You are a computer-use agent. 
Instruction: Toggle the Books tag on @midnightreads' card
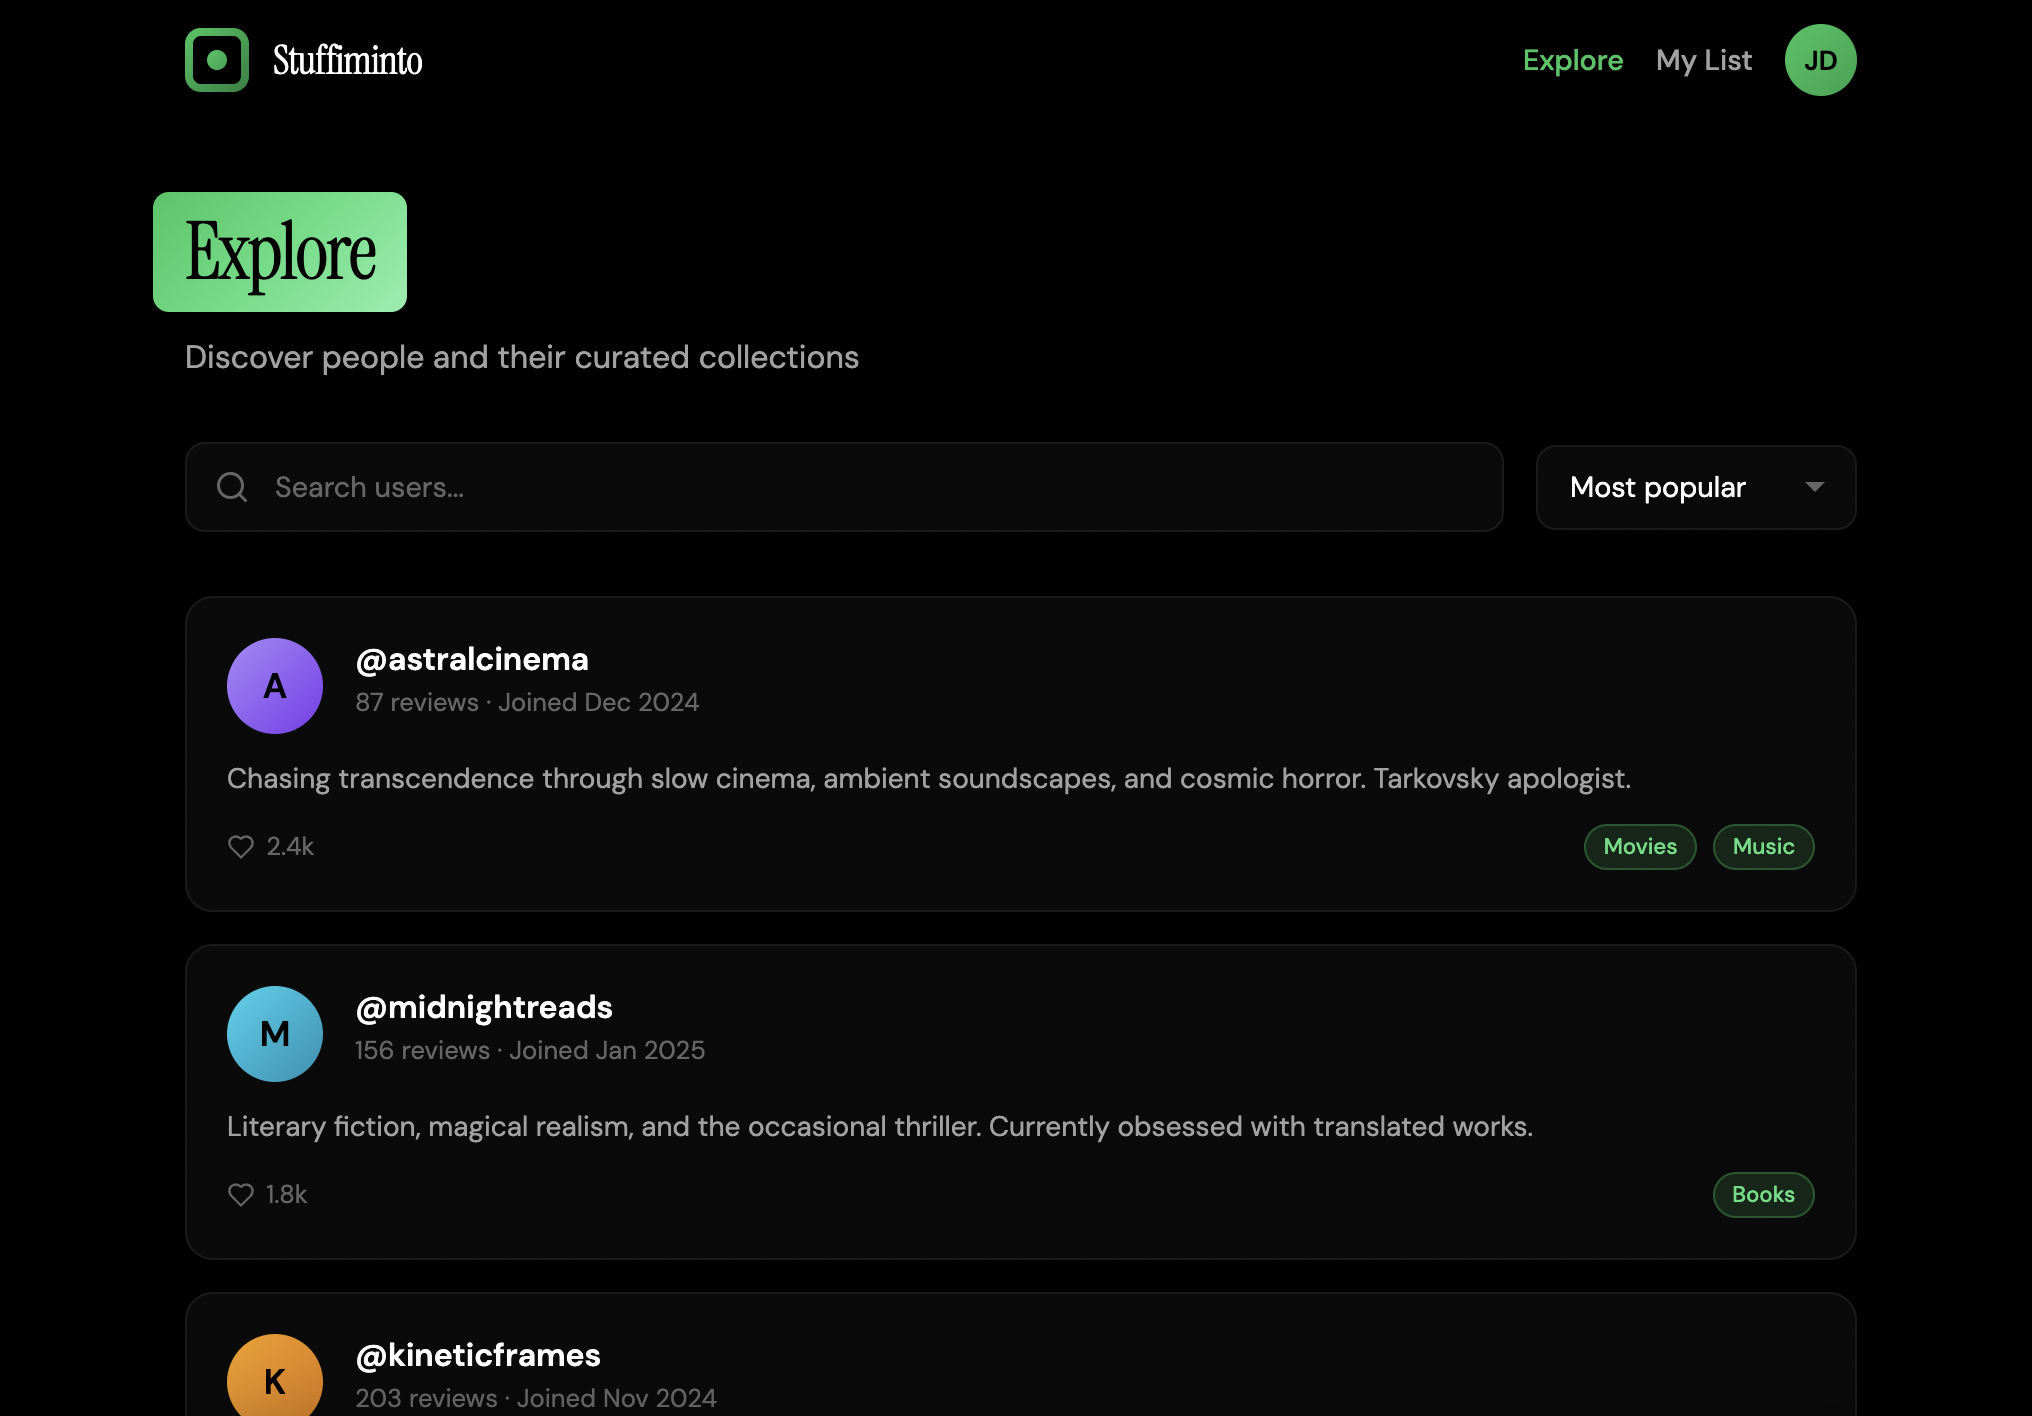pos(1762,1194)
